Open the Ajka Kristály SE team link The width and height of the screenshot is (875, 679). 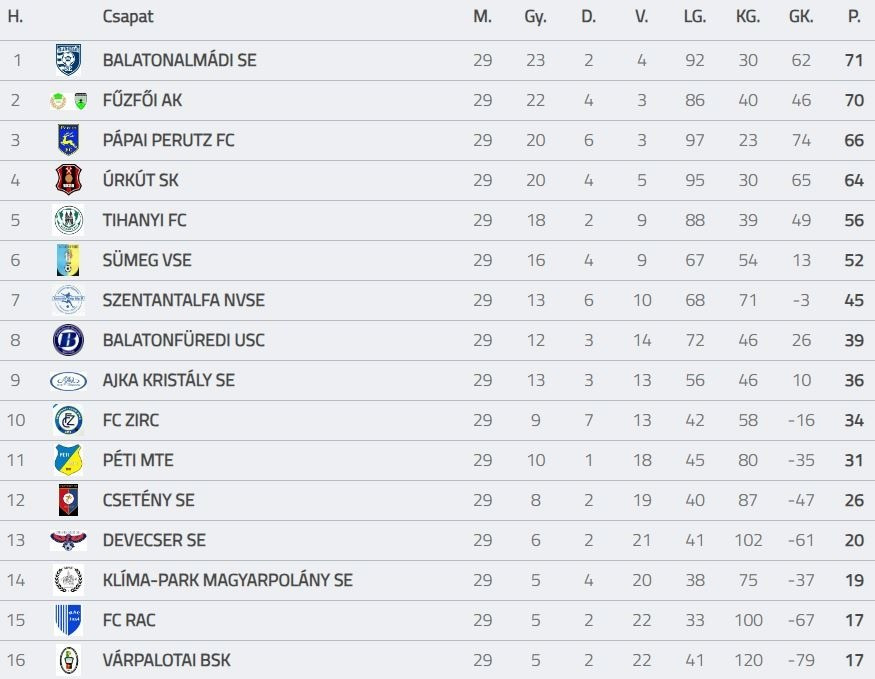tap(168, 380)
